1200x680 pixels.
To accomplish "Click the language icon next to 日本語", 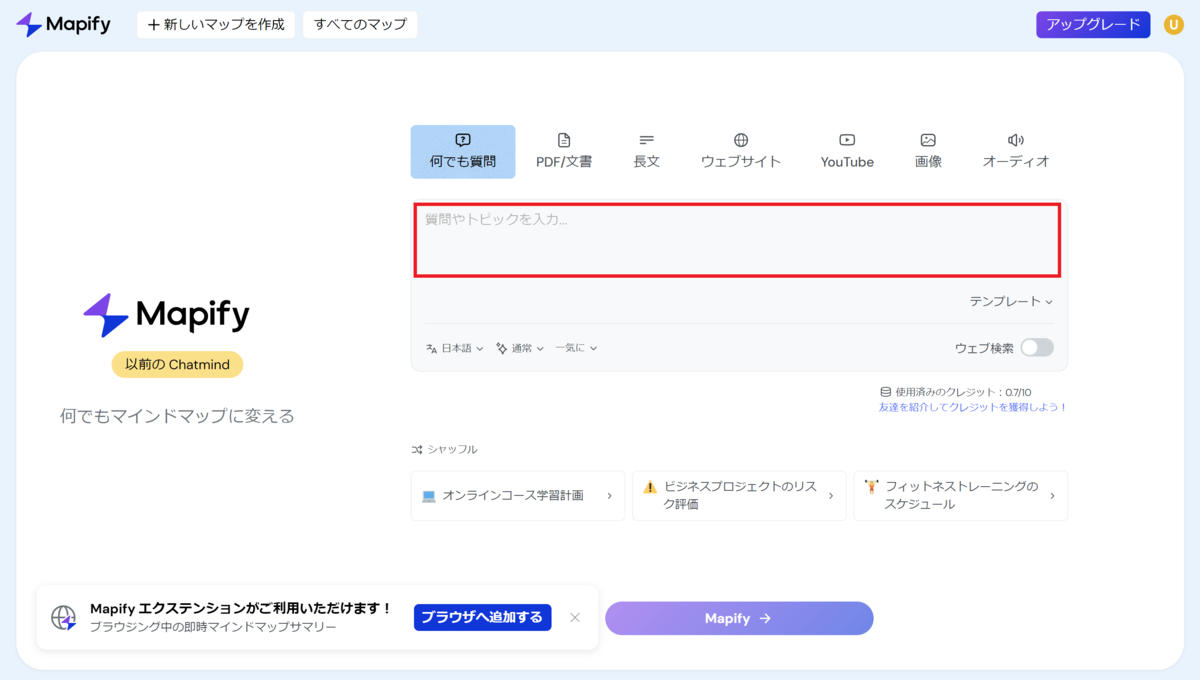I will click(x=432, y=347).
